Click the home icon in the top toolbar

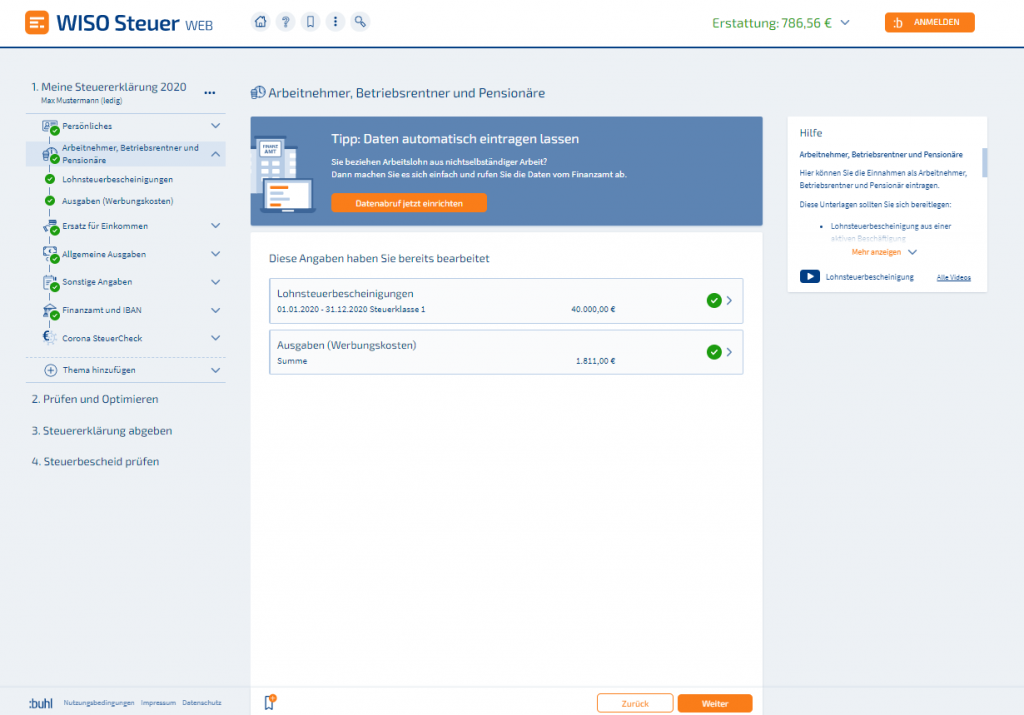pyautogui.click(x=260, y=22)
